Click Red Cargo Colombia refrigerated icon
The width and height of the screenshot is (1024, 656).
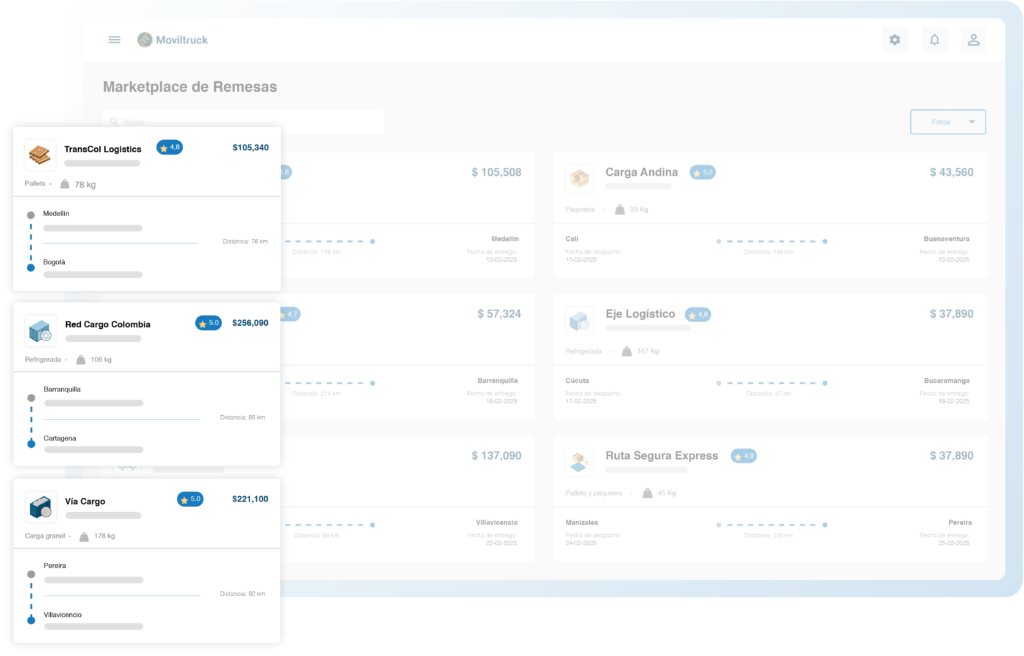(40, 330)
